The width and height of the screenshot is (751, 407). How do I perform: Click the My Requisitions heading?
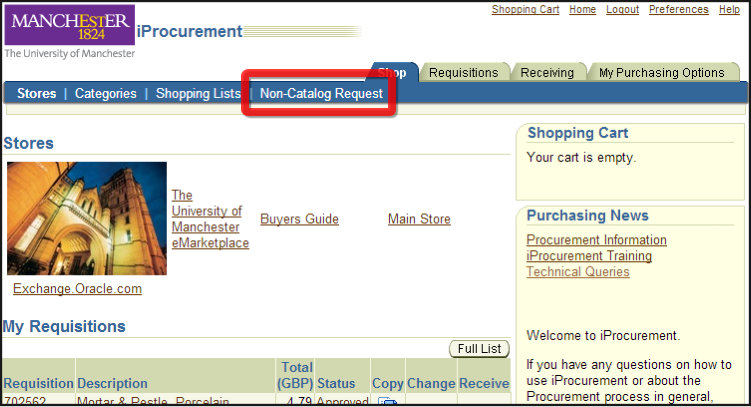(x=64, y=327)
